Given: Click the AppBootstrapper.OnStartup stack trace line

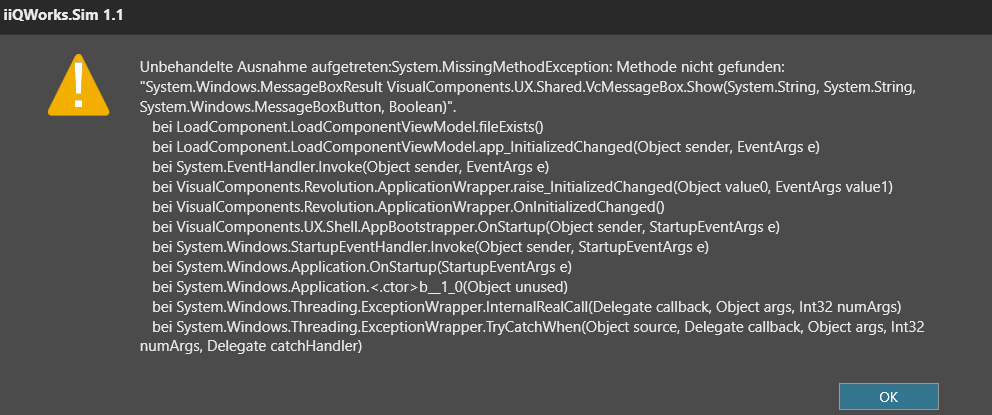Looking at the screenshot, I should click(466, 227).
